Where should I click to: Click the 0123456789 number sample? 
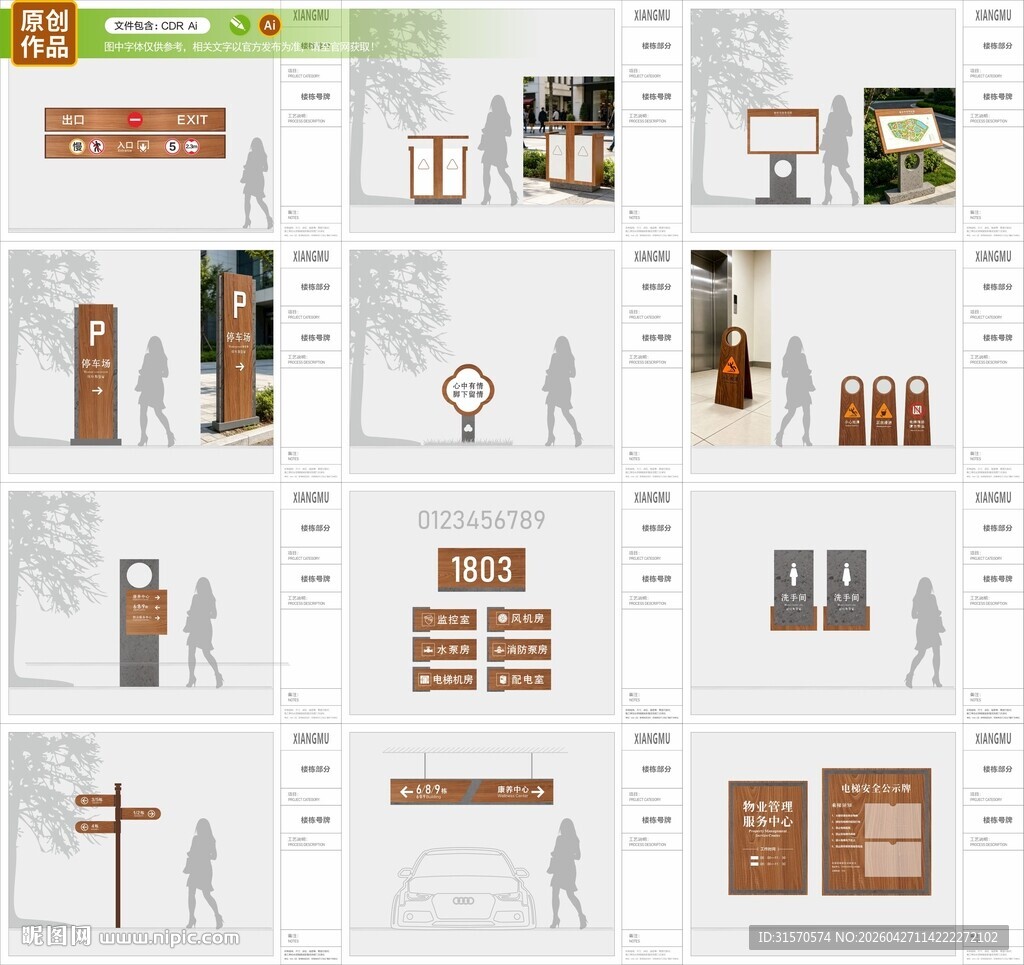pos(482,520)
